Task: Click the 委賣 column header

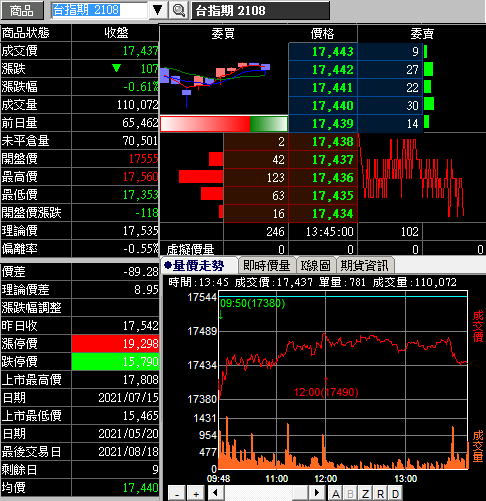Action: pyautogui.click(x=422, y=34)
